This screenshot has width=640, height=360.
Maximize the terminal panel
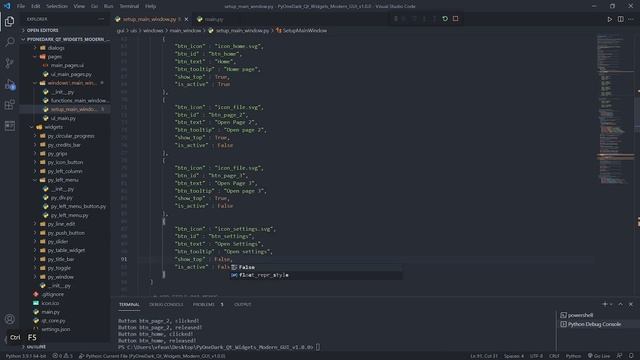coord(620,304)
